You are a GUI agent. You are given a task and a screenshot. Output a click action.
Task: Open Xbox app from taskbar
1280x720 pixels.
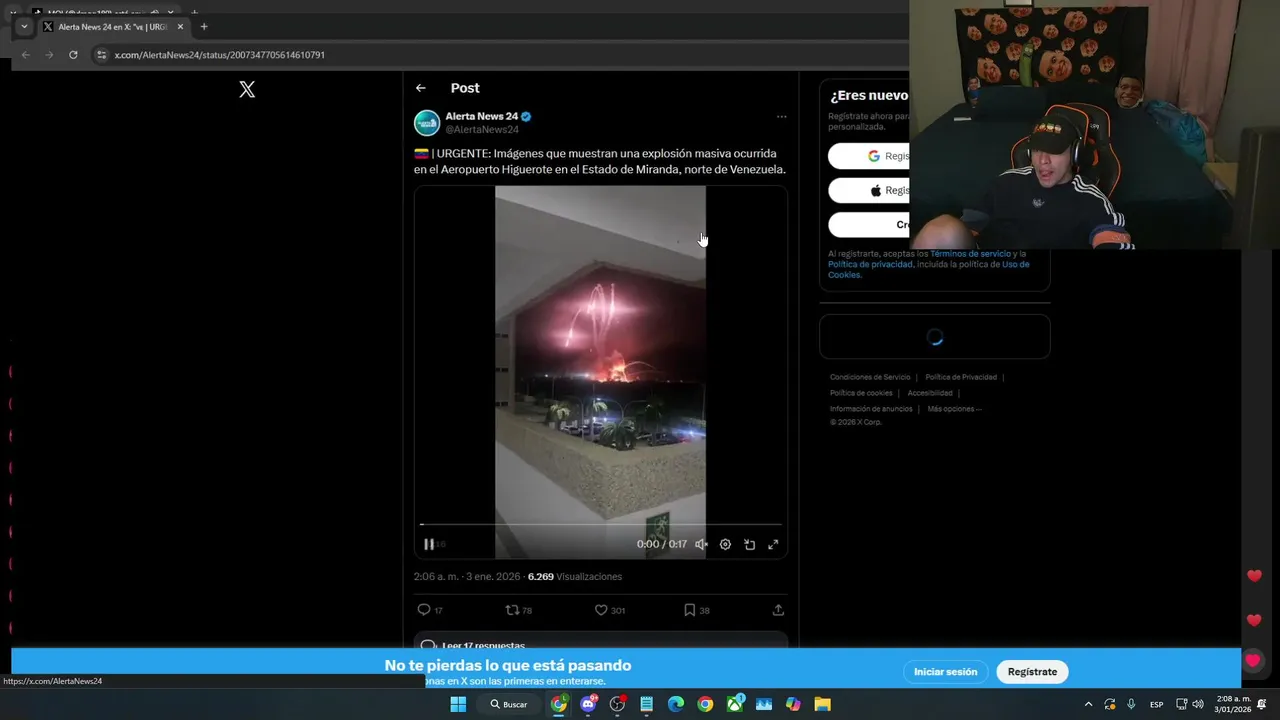click(735, 704)
